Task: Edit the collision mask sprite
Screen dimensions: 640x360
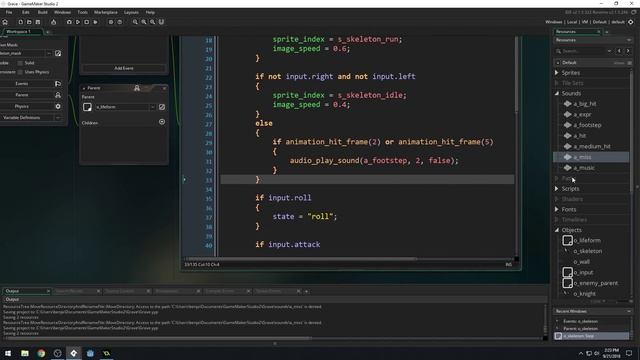Action: click(58, 53)
